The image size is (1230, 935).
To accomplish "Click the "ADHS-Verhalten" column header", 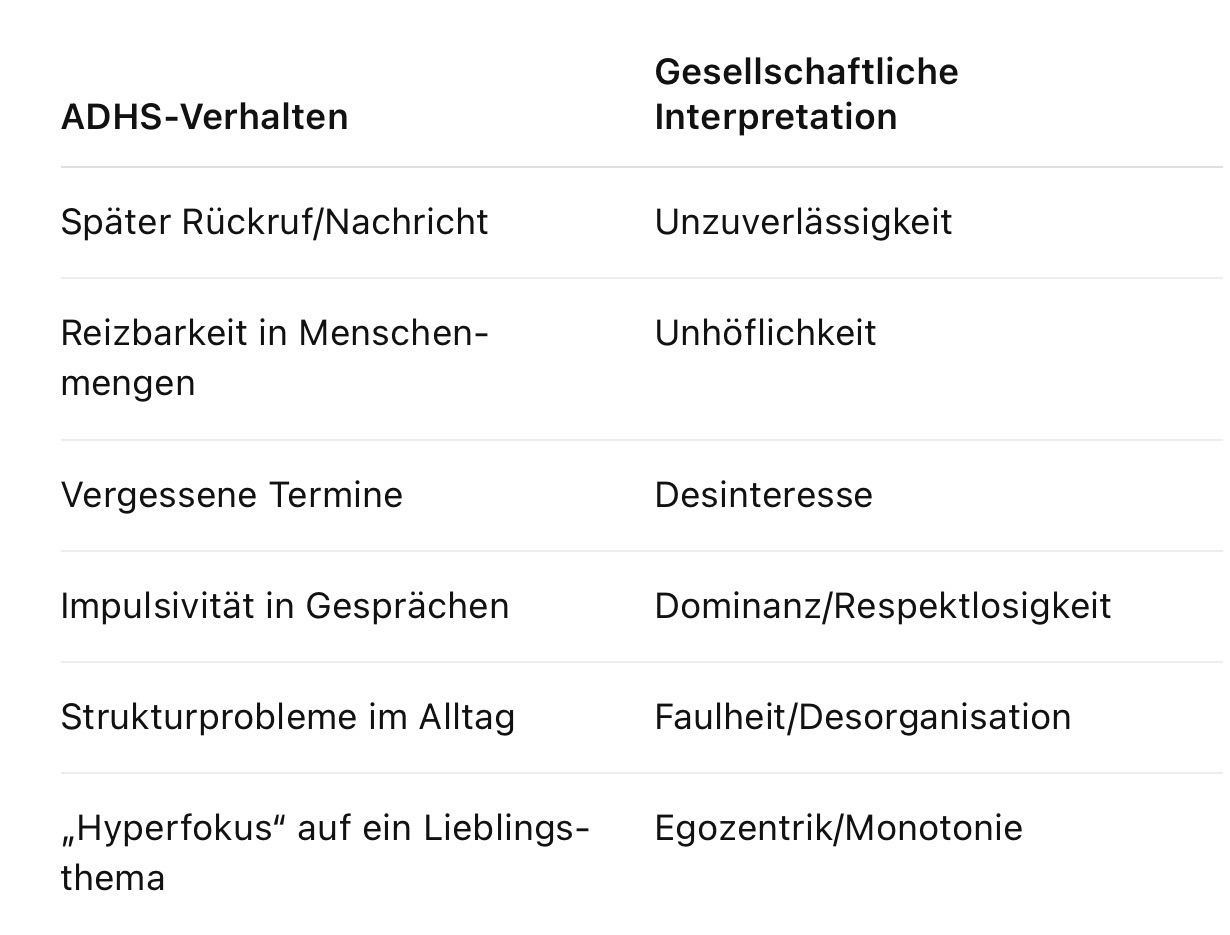I will [x=204, y=117].
